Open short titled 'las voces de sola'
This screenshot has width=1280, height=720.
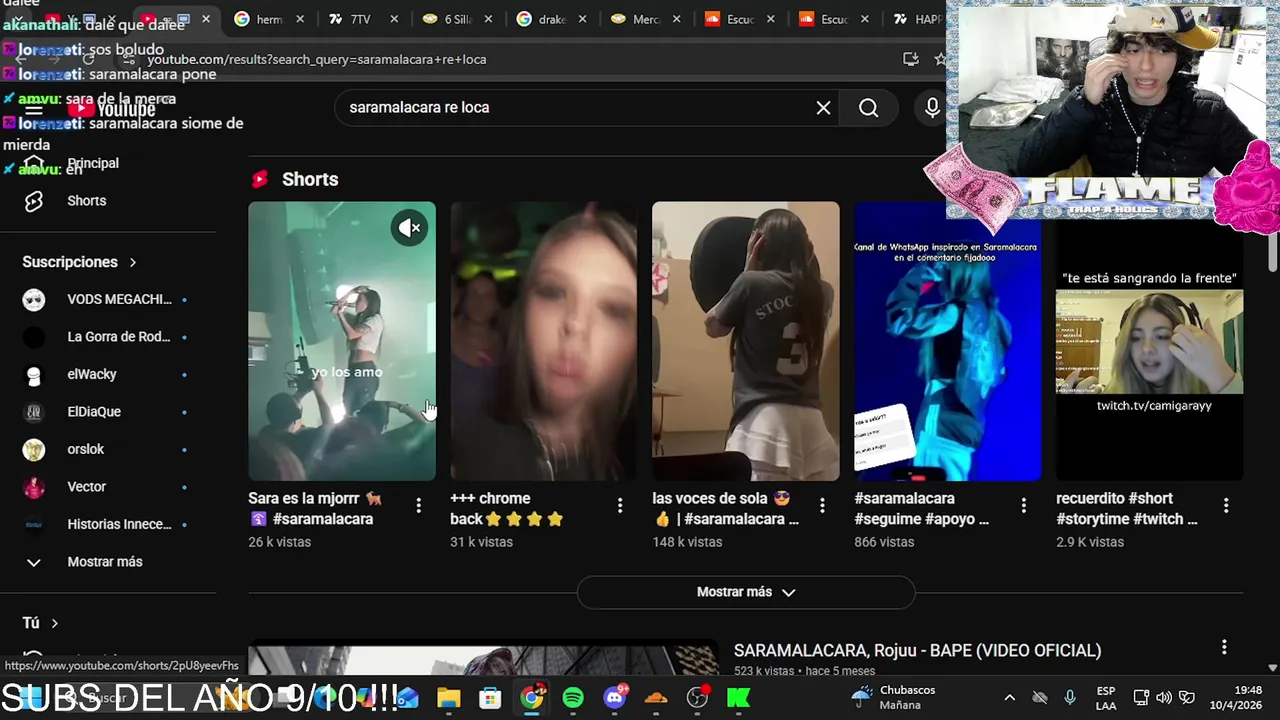726,508
